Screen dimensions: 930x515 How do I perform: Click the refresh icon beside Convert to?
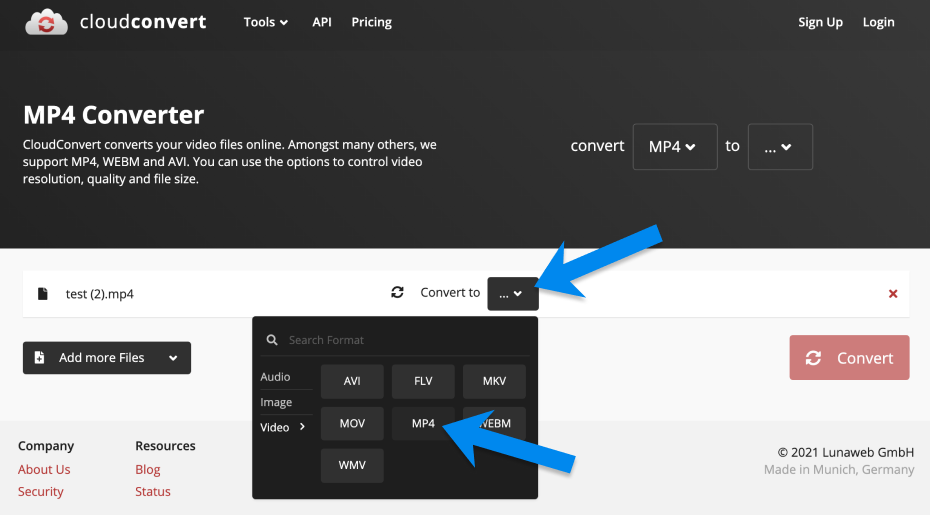pyautogui.click(x=397, y=292)
